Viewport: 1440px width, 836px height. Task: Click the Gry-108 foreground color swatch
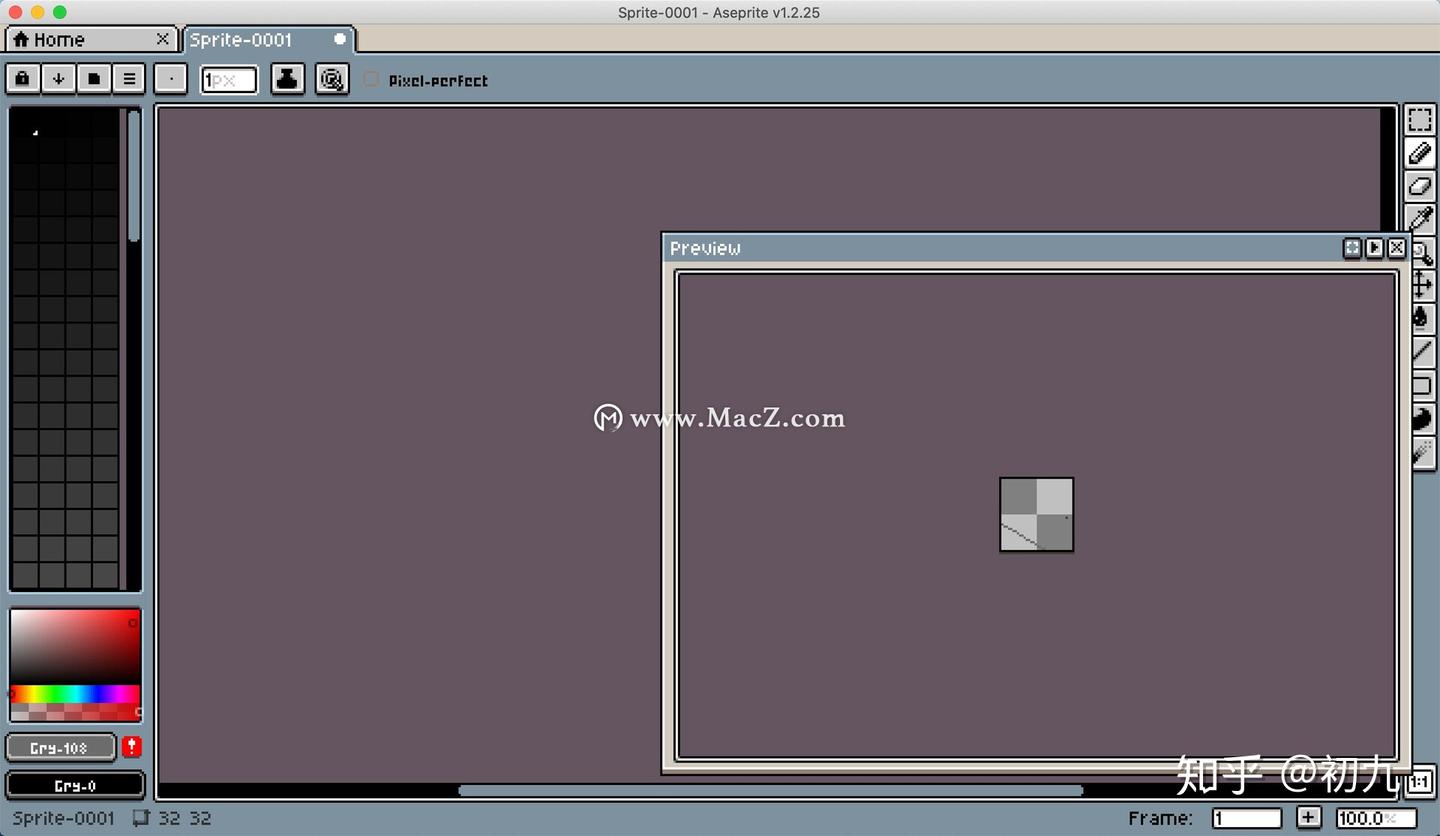[x=61, y=747]
